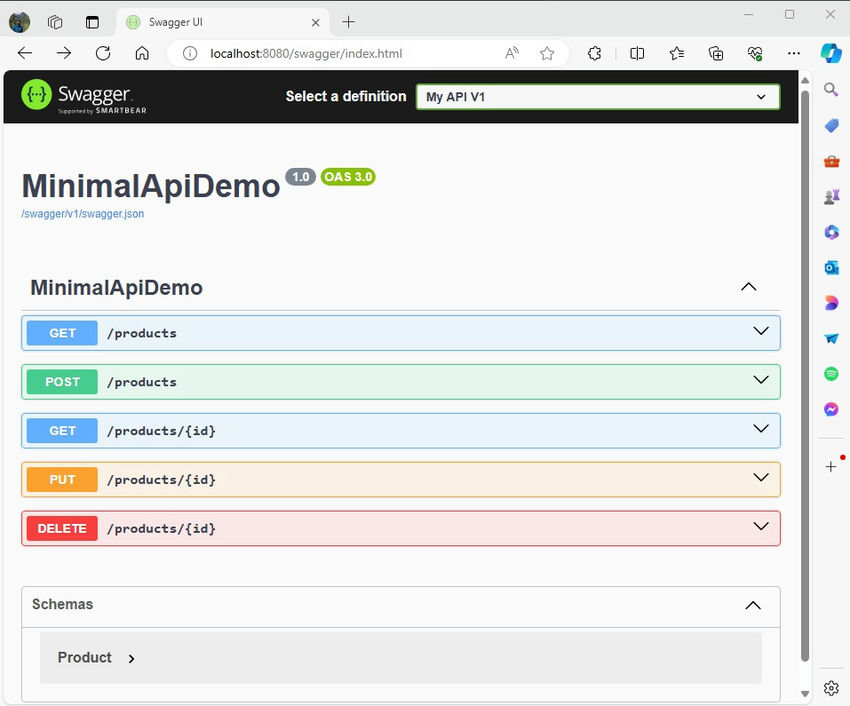Image resolution: width=850 pixels, height=706 pixels.
Task: Open the browser three-dot settings menu
Action: [x=794, y=53]
